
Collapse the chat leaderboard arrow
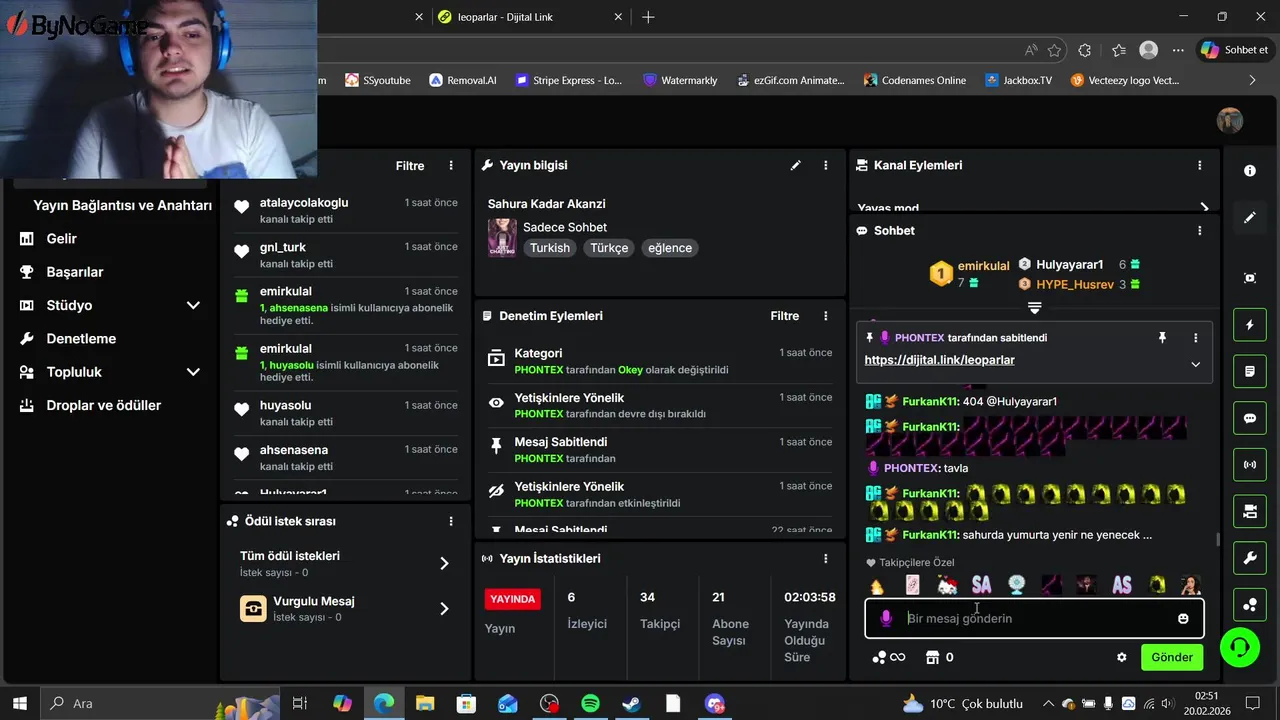click(1035, 308)
